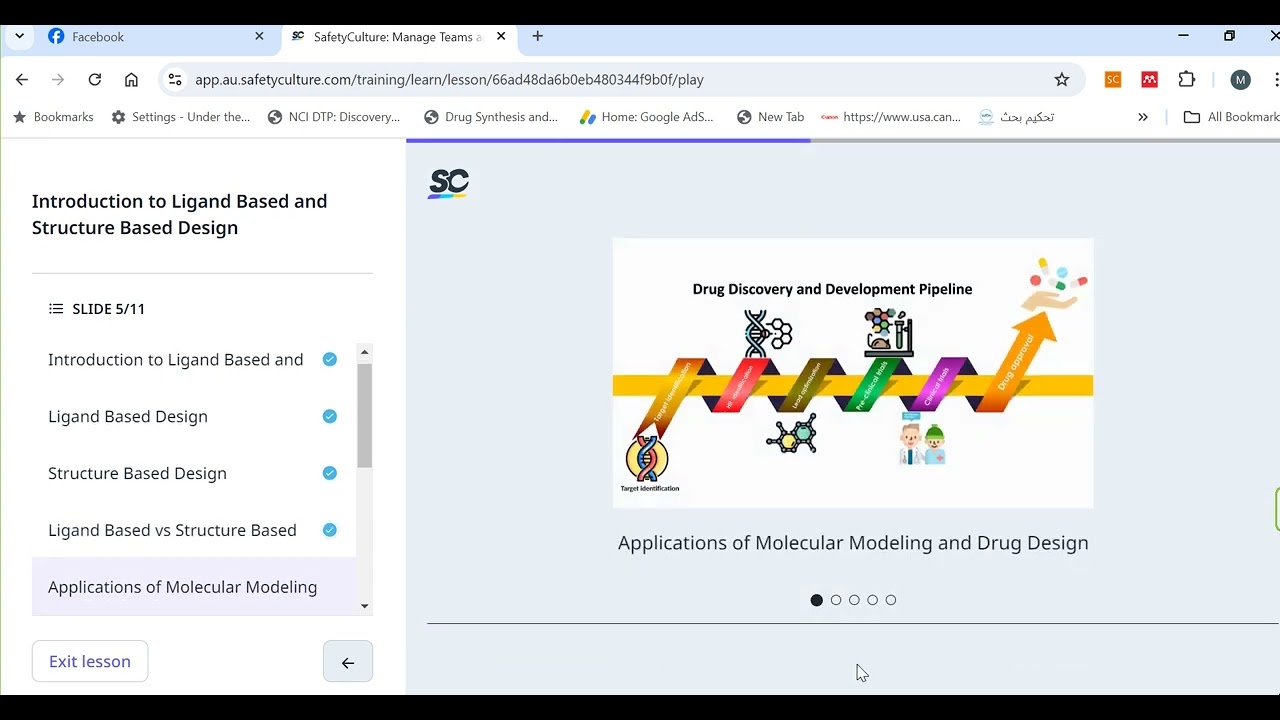
Task: Open the Ligand Based Design slide
Action: pos(193,416)
